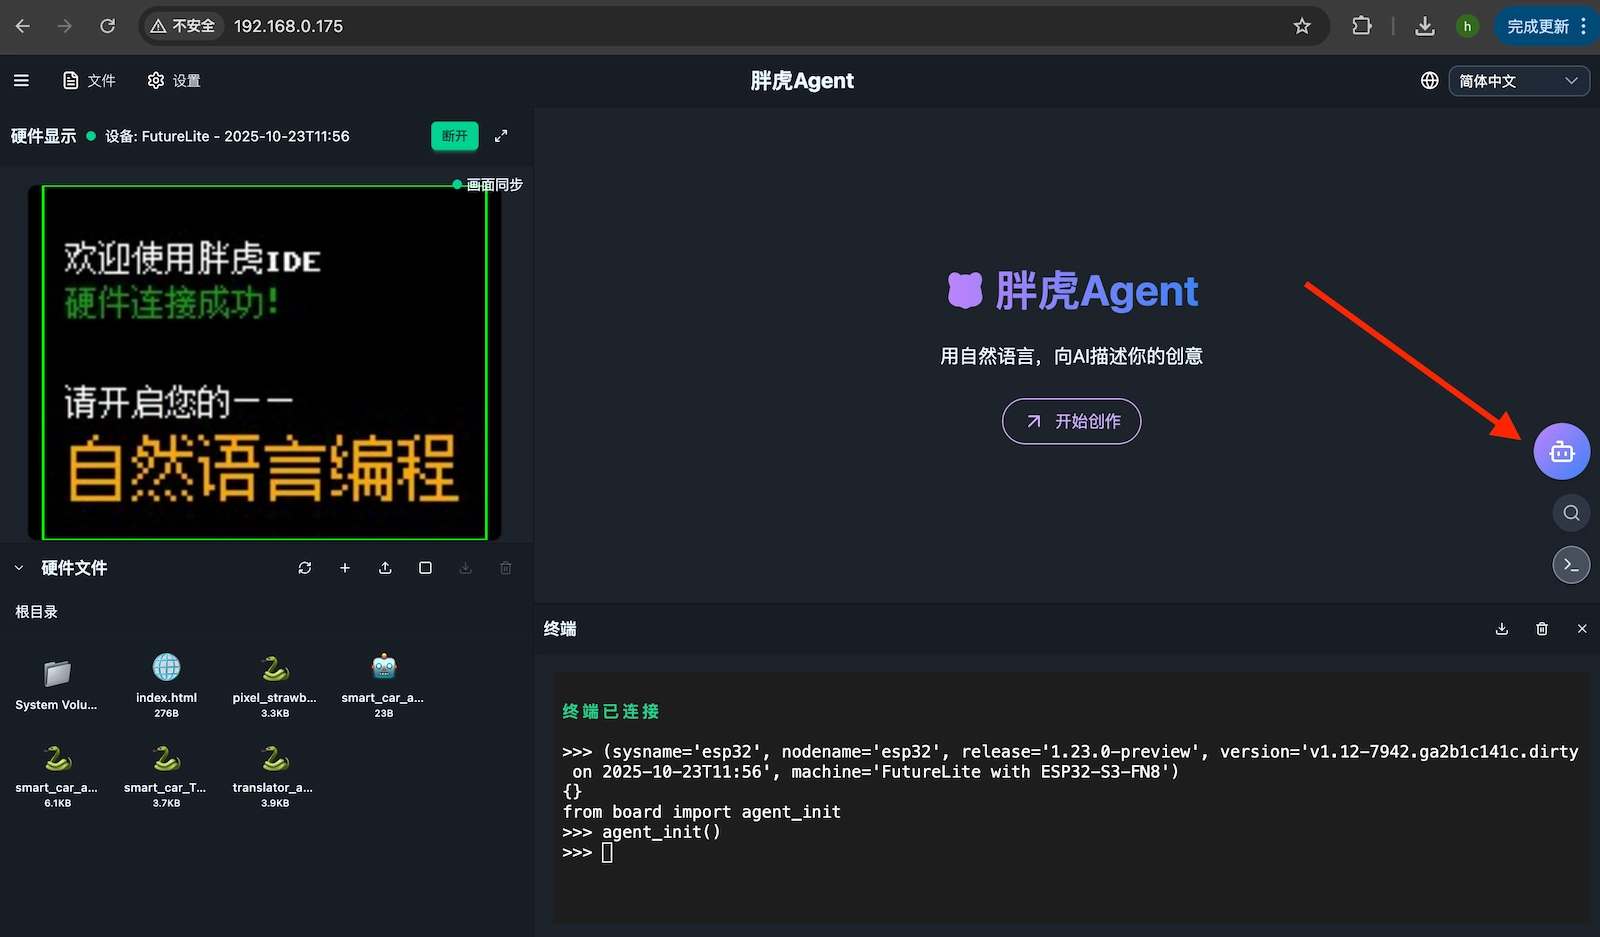Open the 简体中文 language dropdown

(x=1519, y=80)
